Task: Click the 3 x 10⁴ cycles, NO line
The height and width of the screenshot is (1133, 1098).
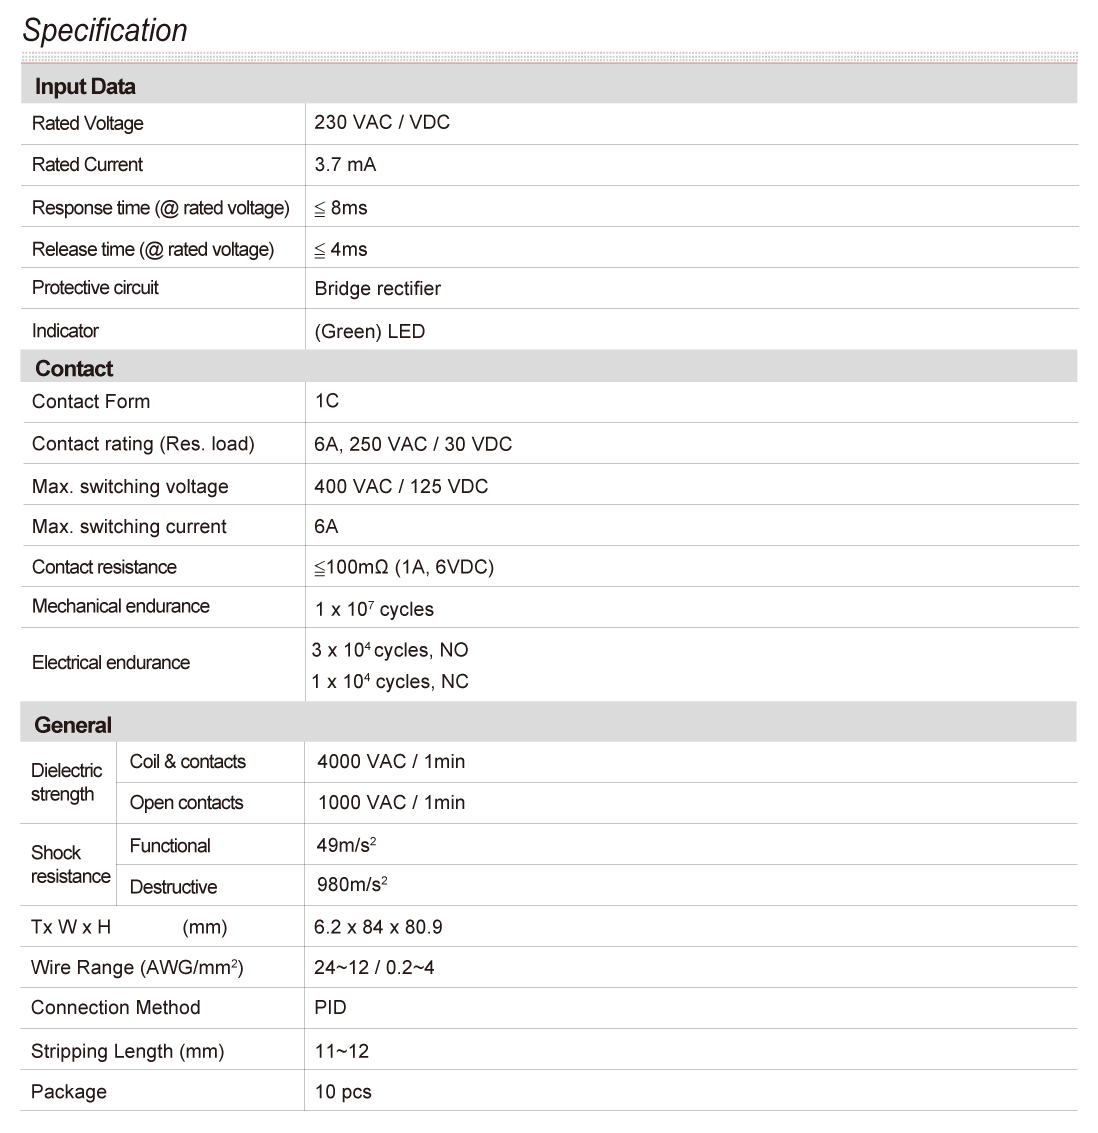Action: coord(389,650)
